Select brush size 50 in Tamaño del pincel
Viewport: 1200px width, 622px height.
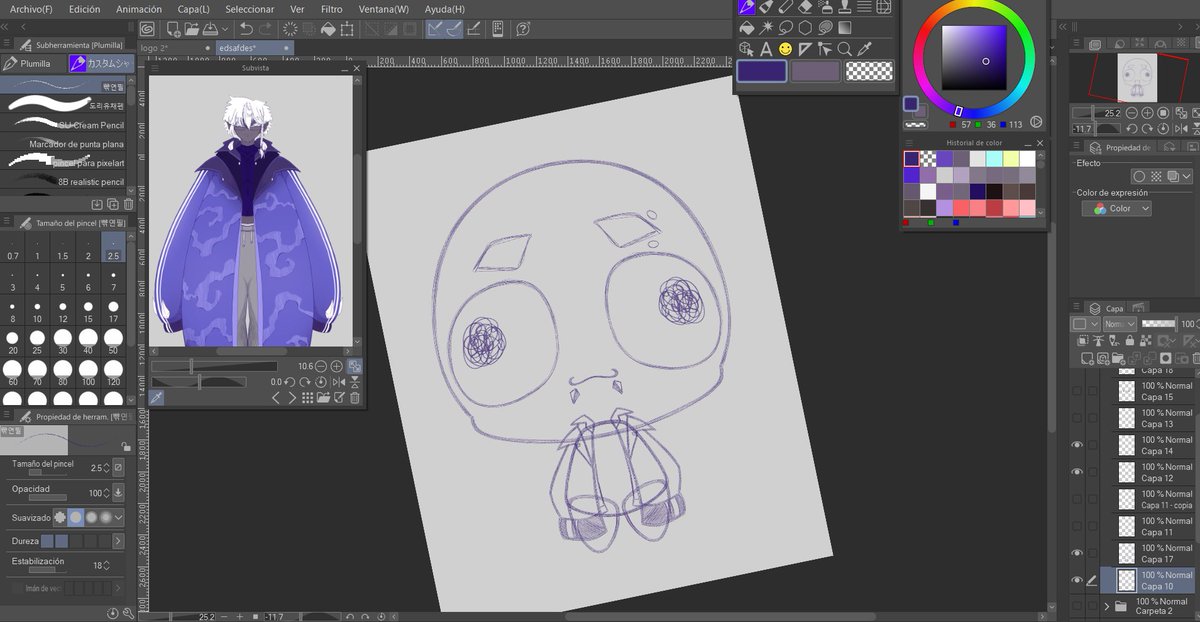tap(114, 343)
